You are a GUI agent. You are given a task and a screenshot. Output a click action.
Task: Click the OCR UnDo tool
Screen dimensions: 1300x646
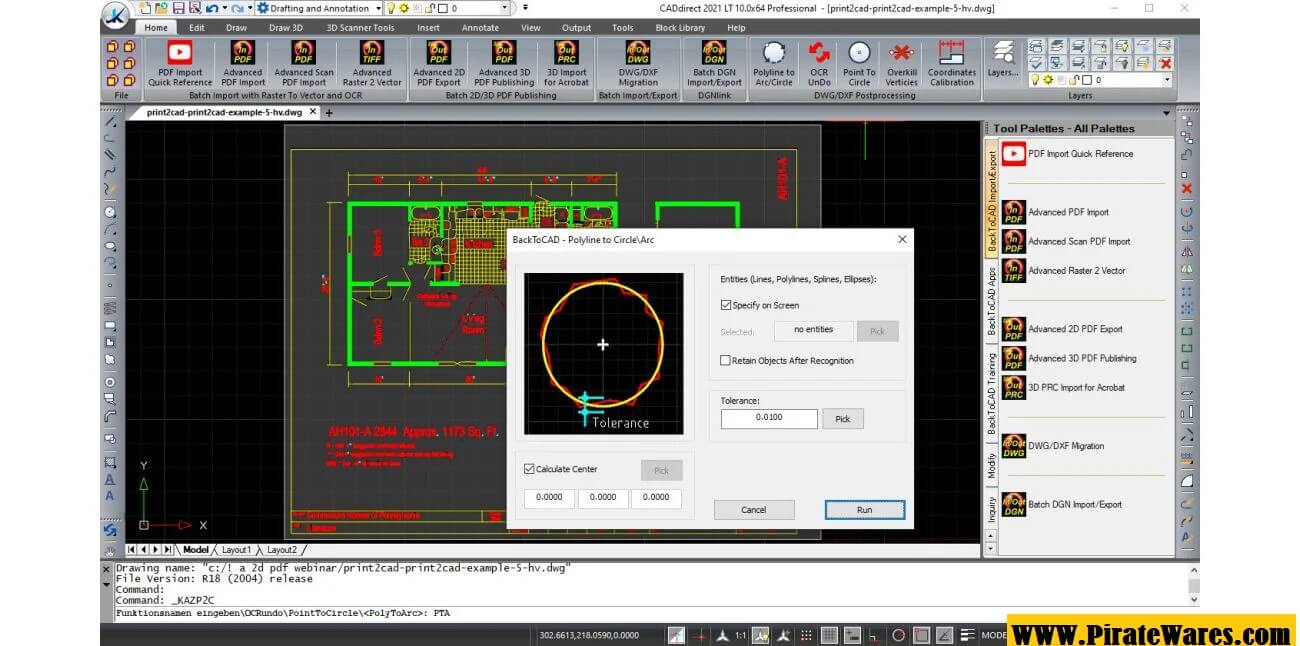[x=819, y=63]
